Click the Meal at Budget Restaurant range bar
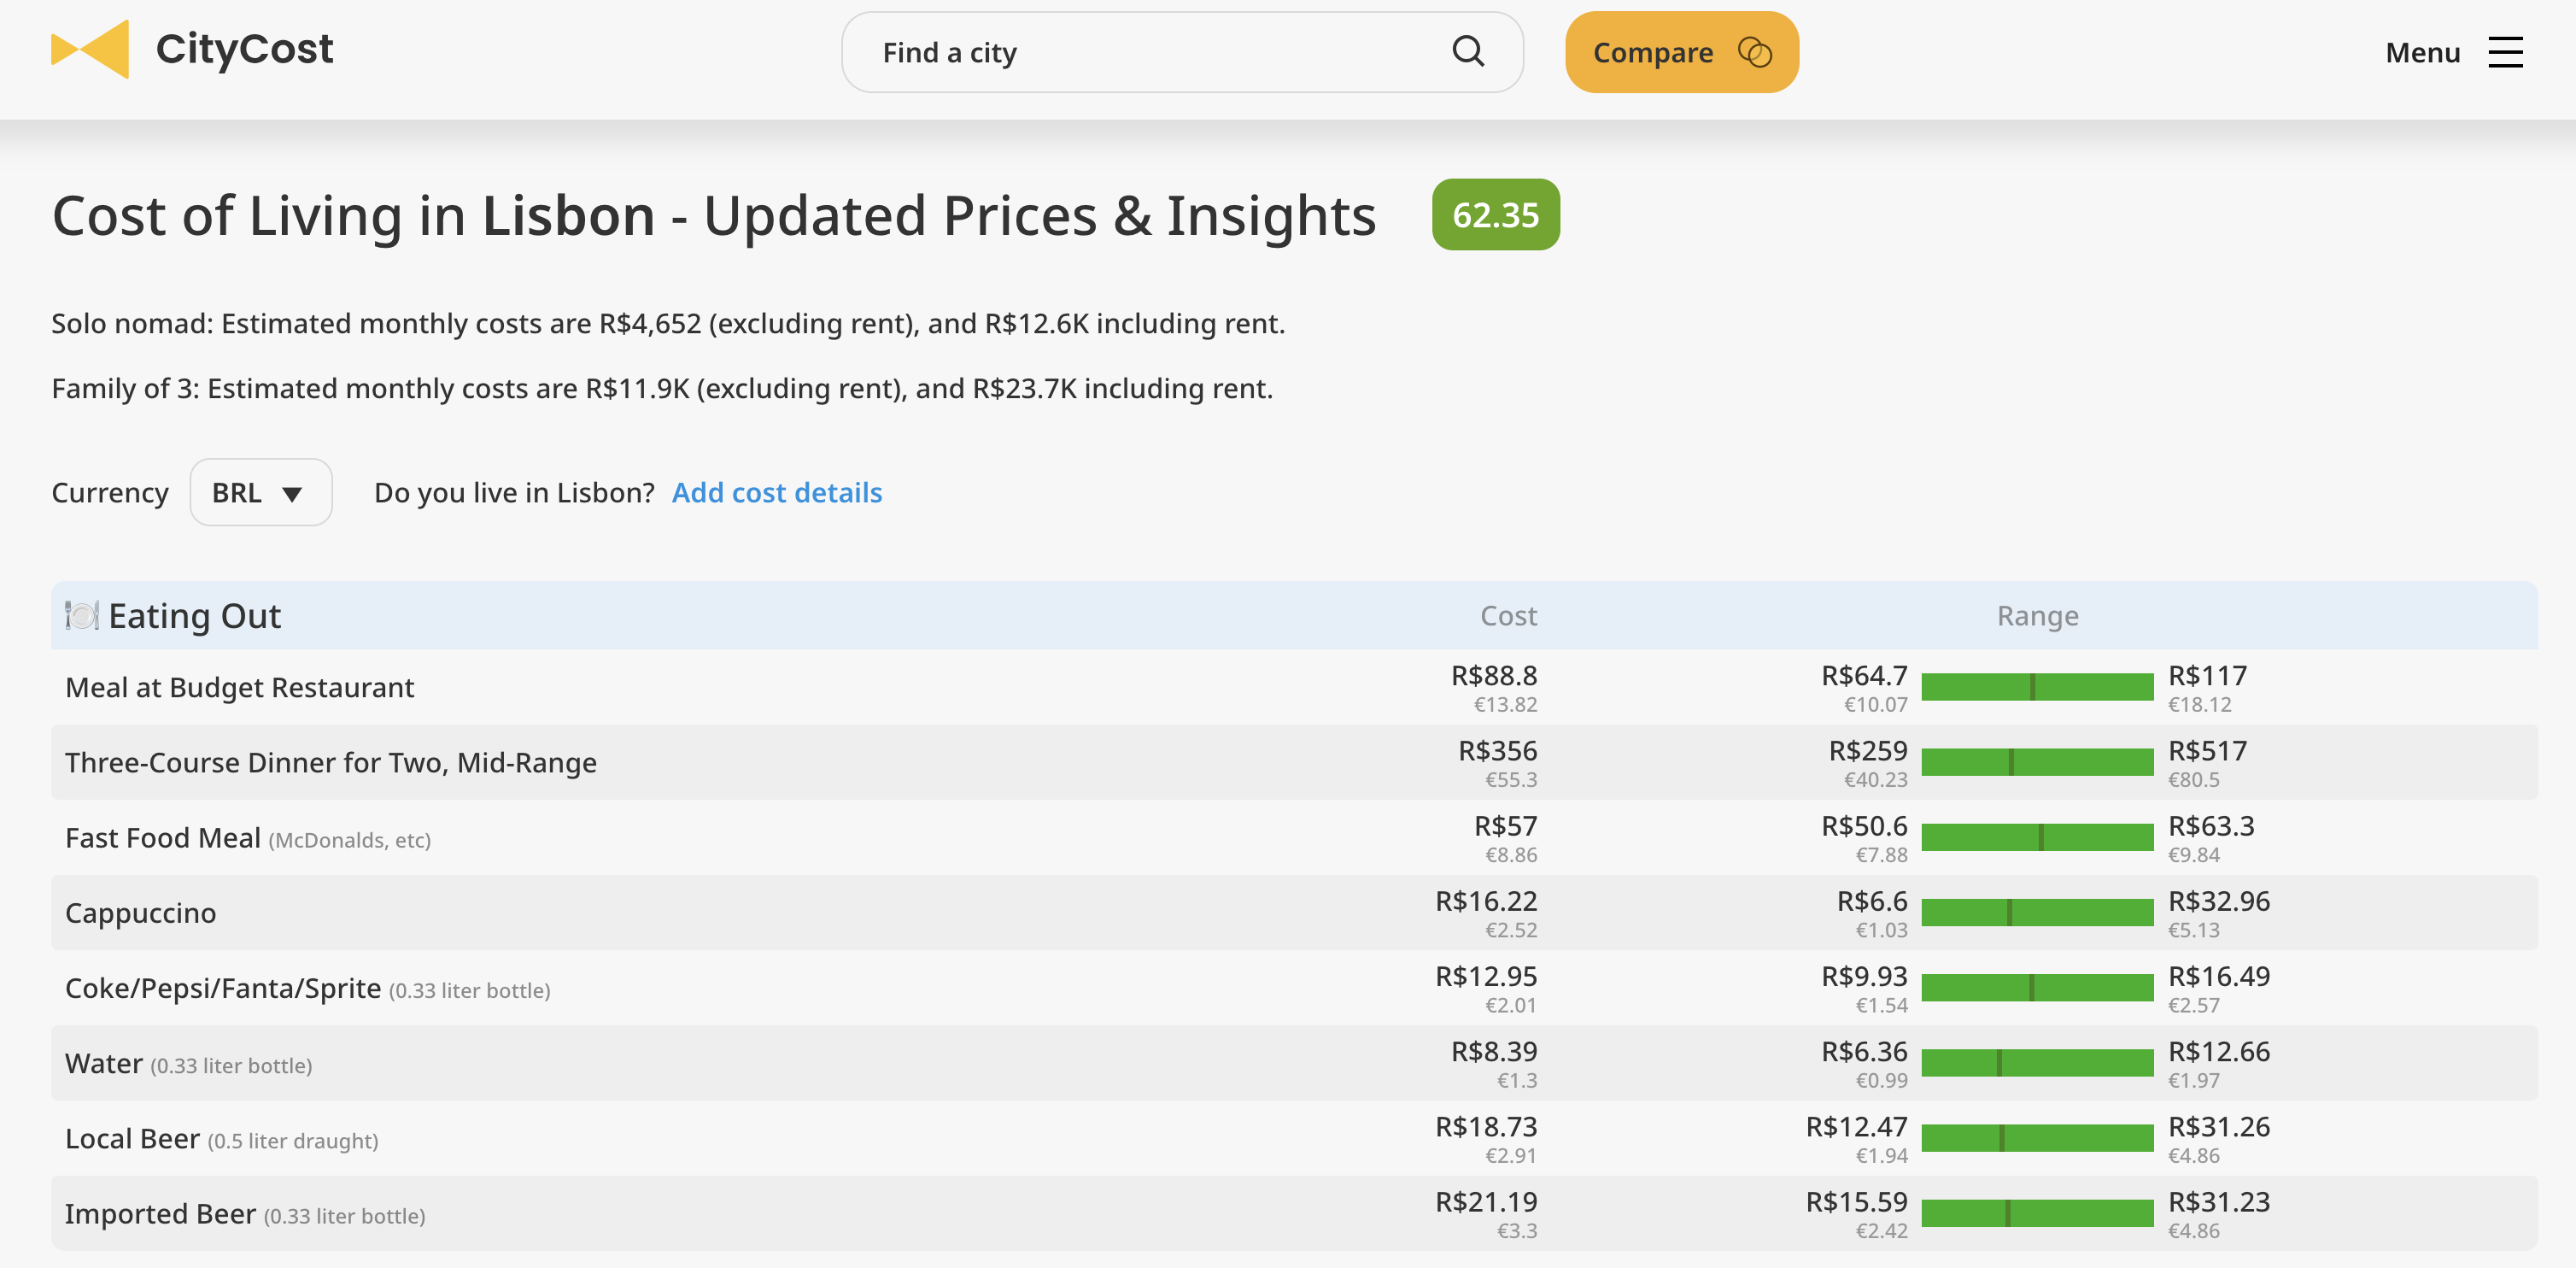The width and height of the screenshot is (2576, 1268). 2036,688
